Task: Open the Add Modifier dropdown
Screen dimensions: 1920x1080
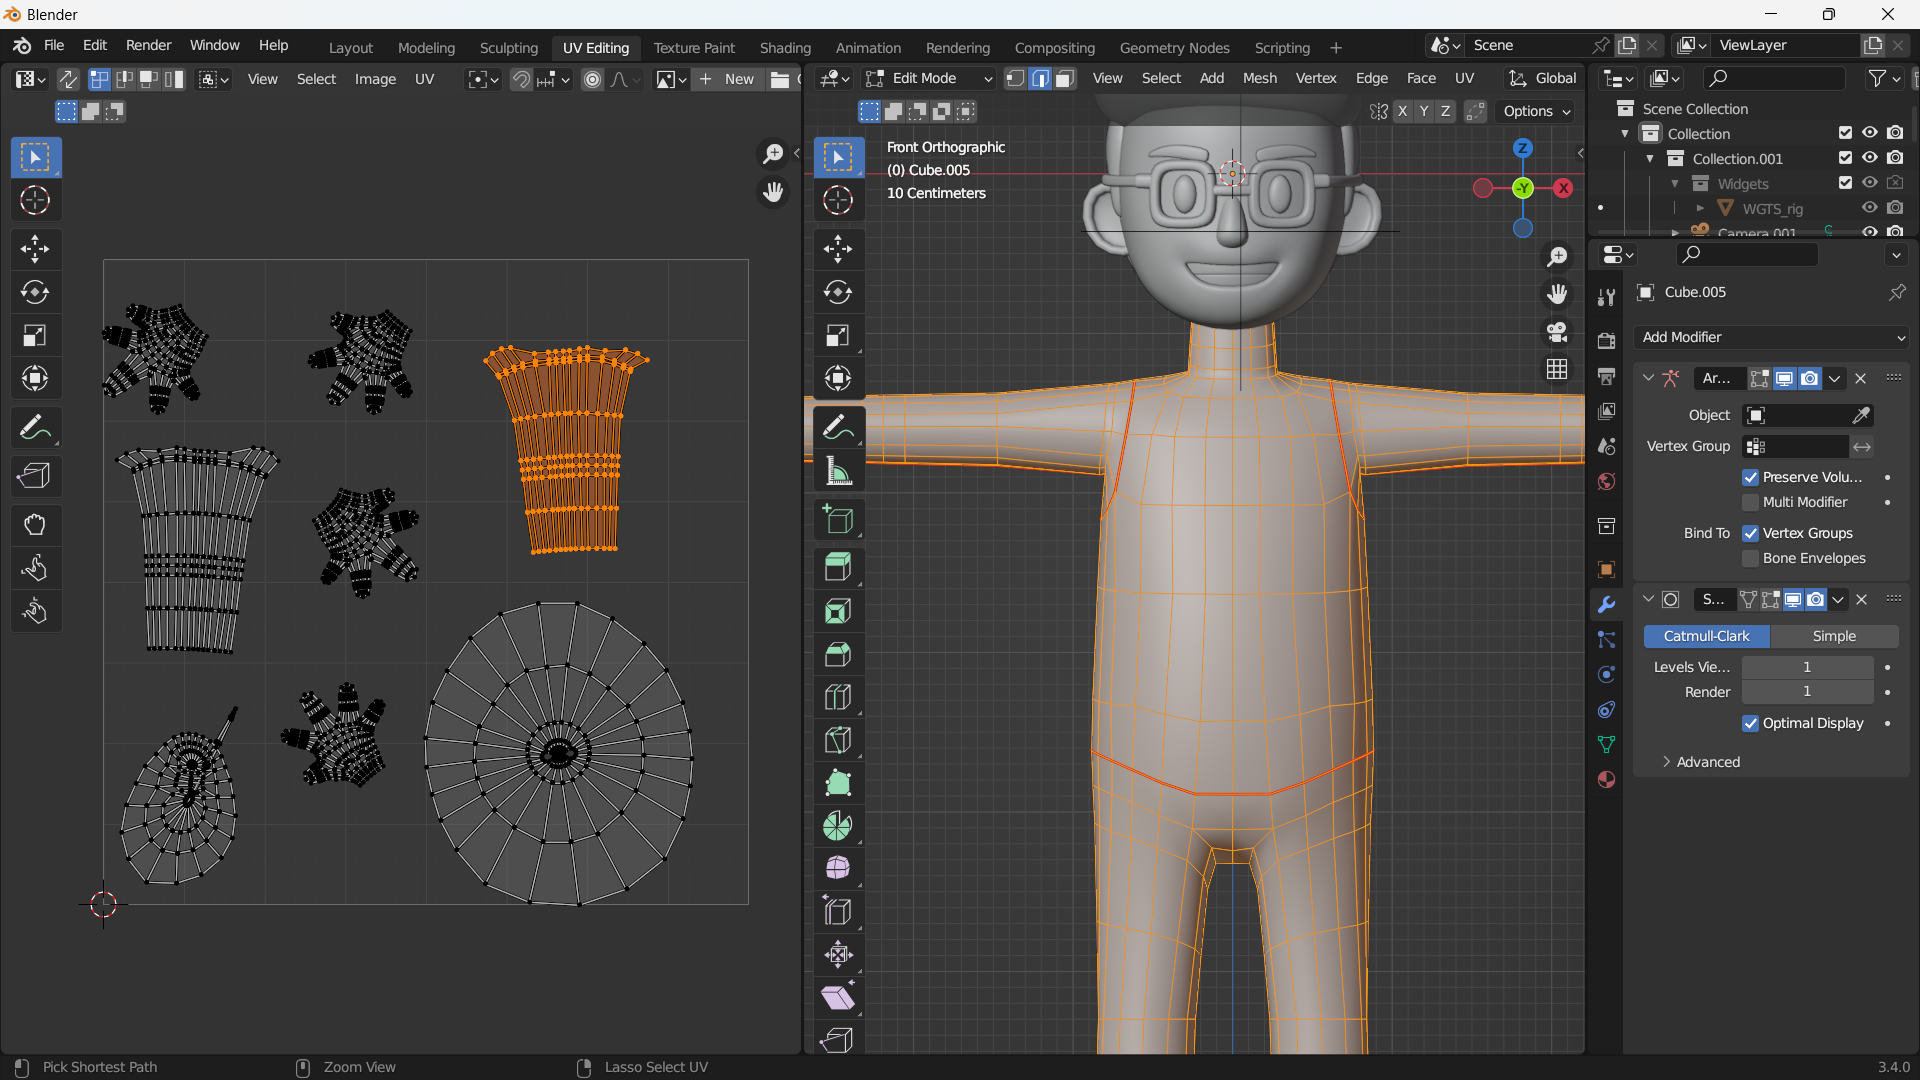Action: click(x=1773, y=337)
